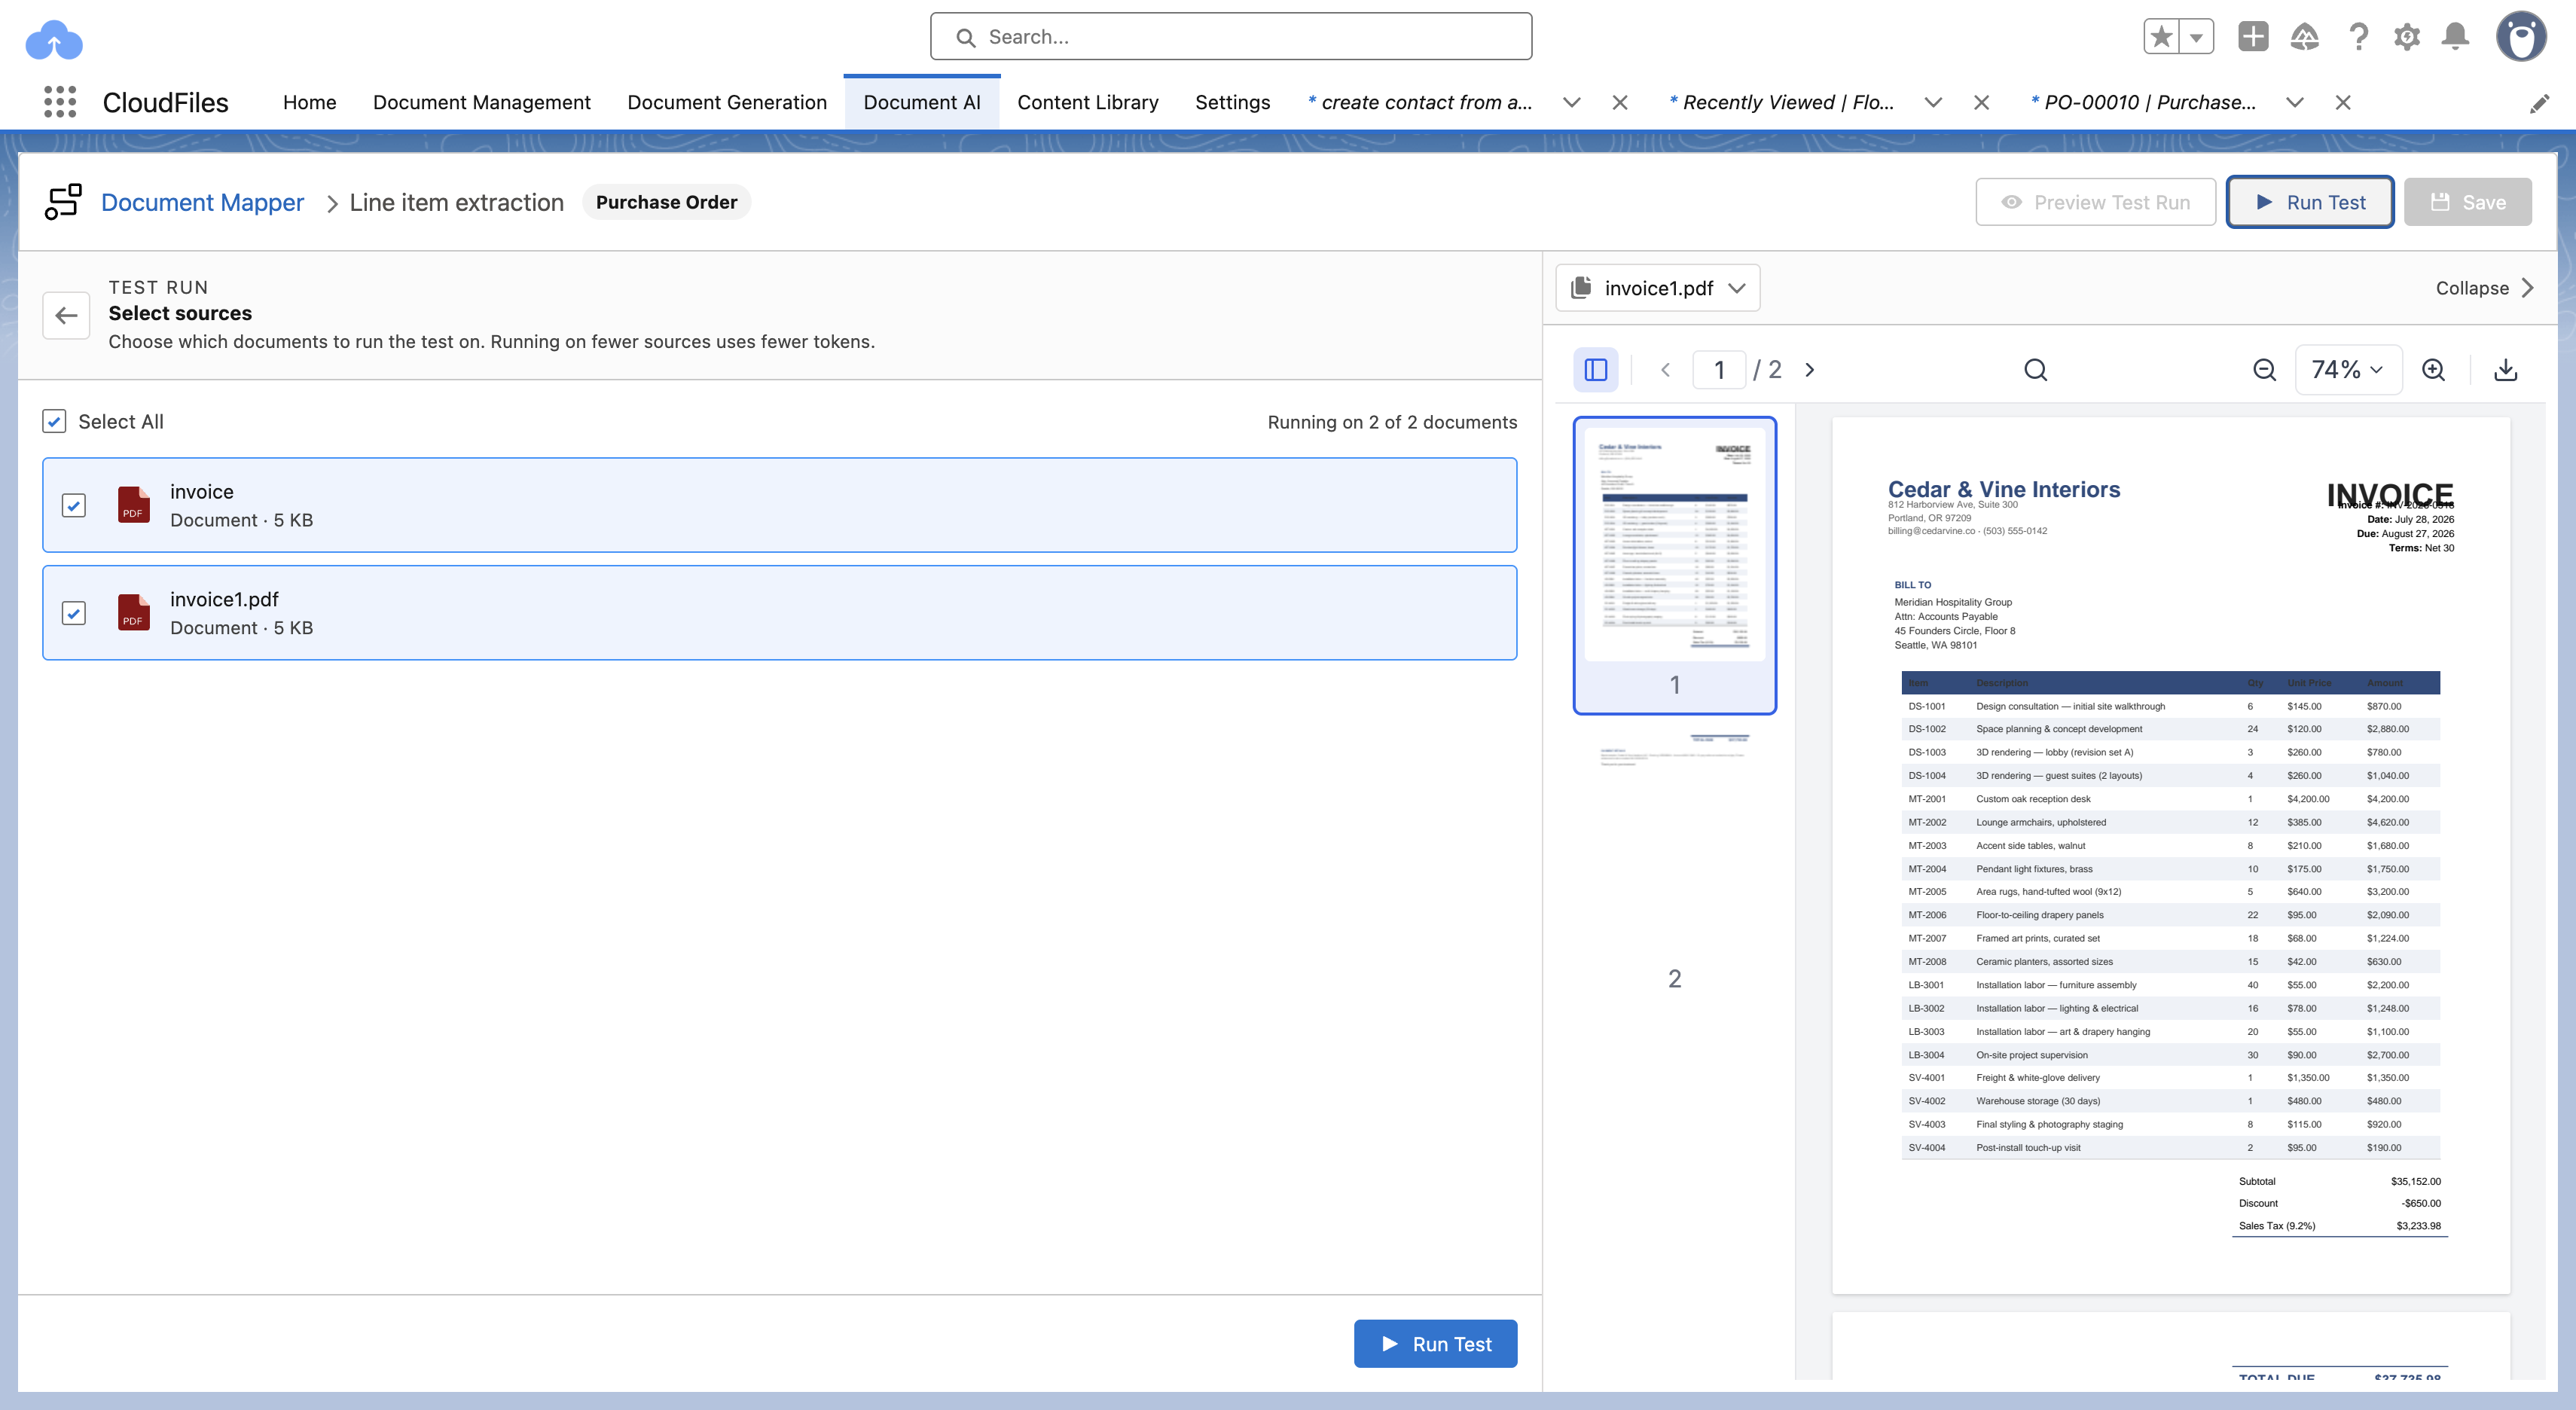This screenshot has height=1410, width=2576.
Task: Zoom out of the PDF
Action: click(2265, 370)
